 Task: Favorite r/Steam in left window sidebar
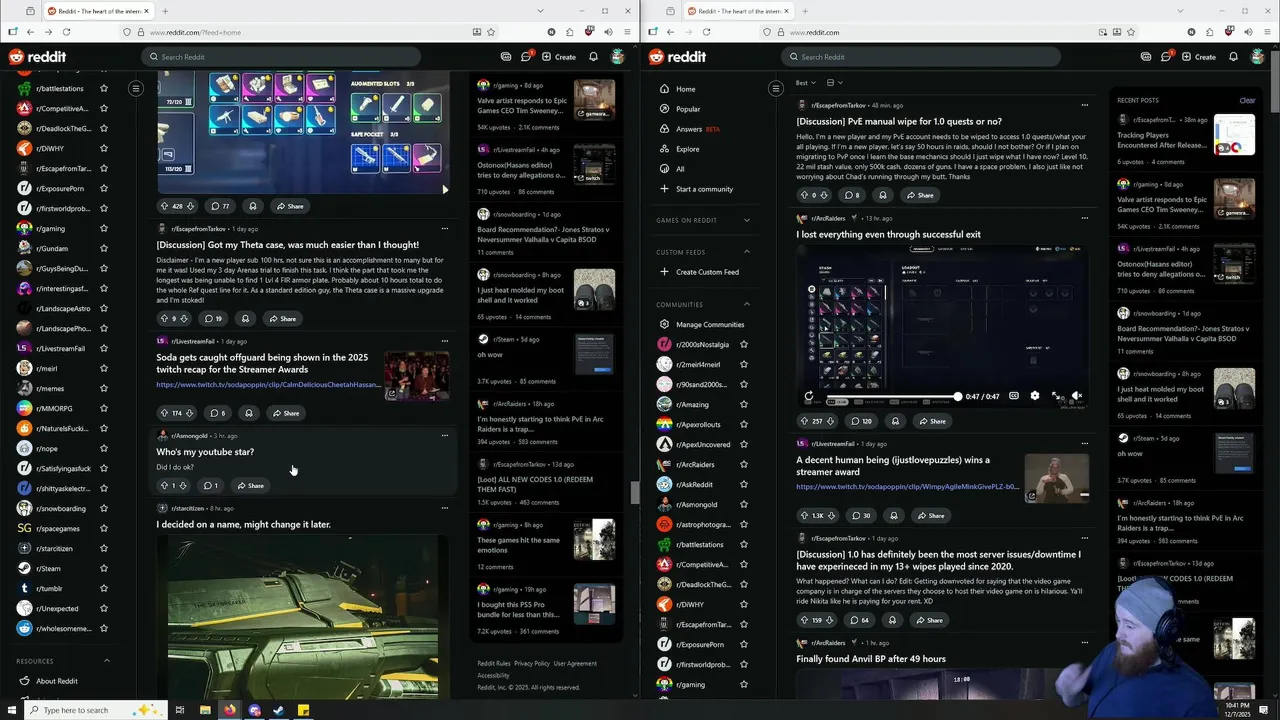(104, 569)
